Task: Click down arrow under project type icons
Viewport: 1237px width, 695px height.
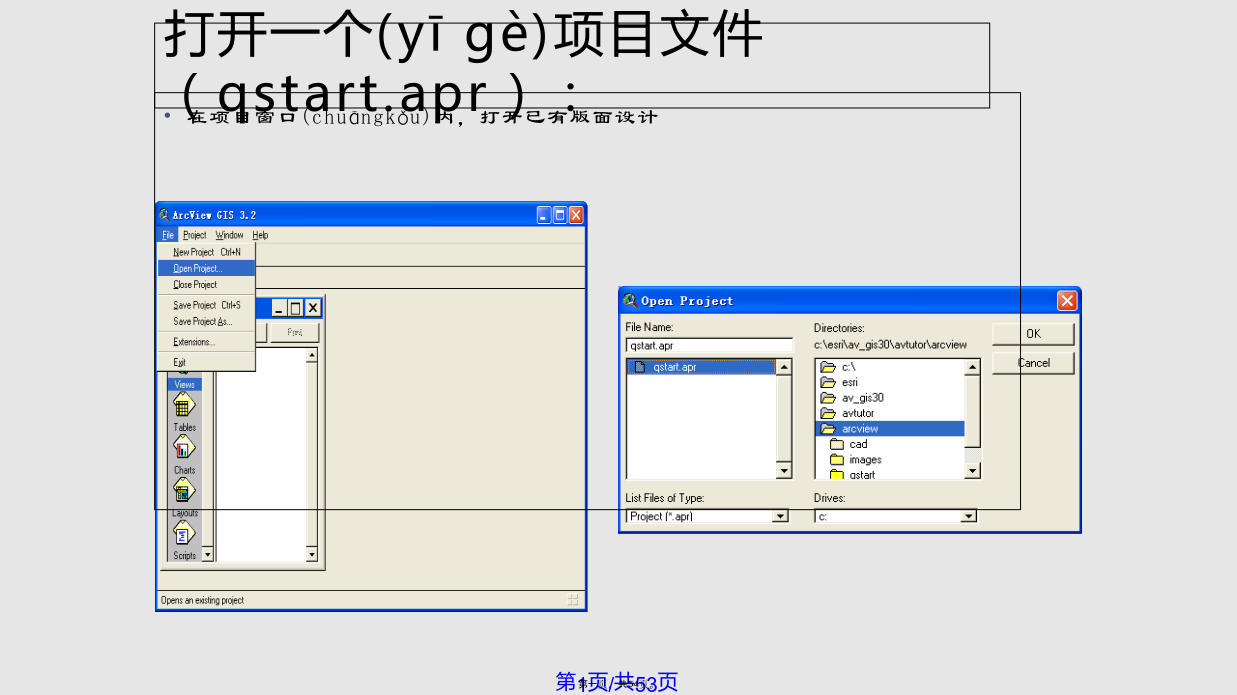Action: pos(207,554)
